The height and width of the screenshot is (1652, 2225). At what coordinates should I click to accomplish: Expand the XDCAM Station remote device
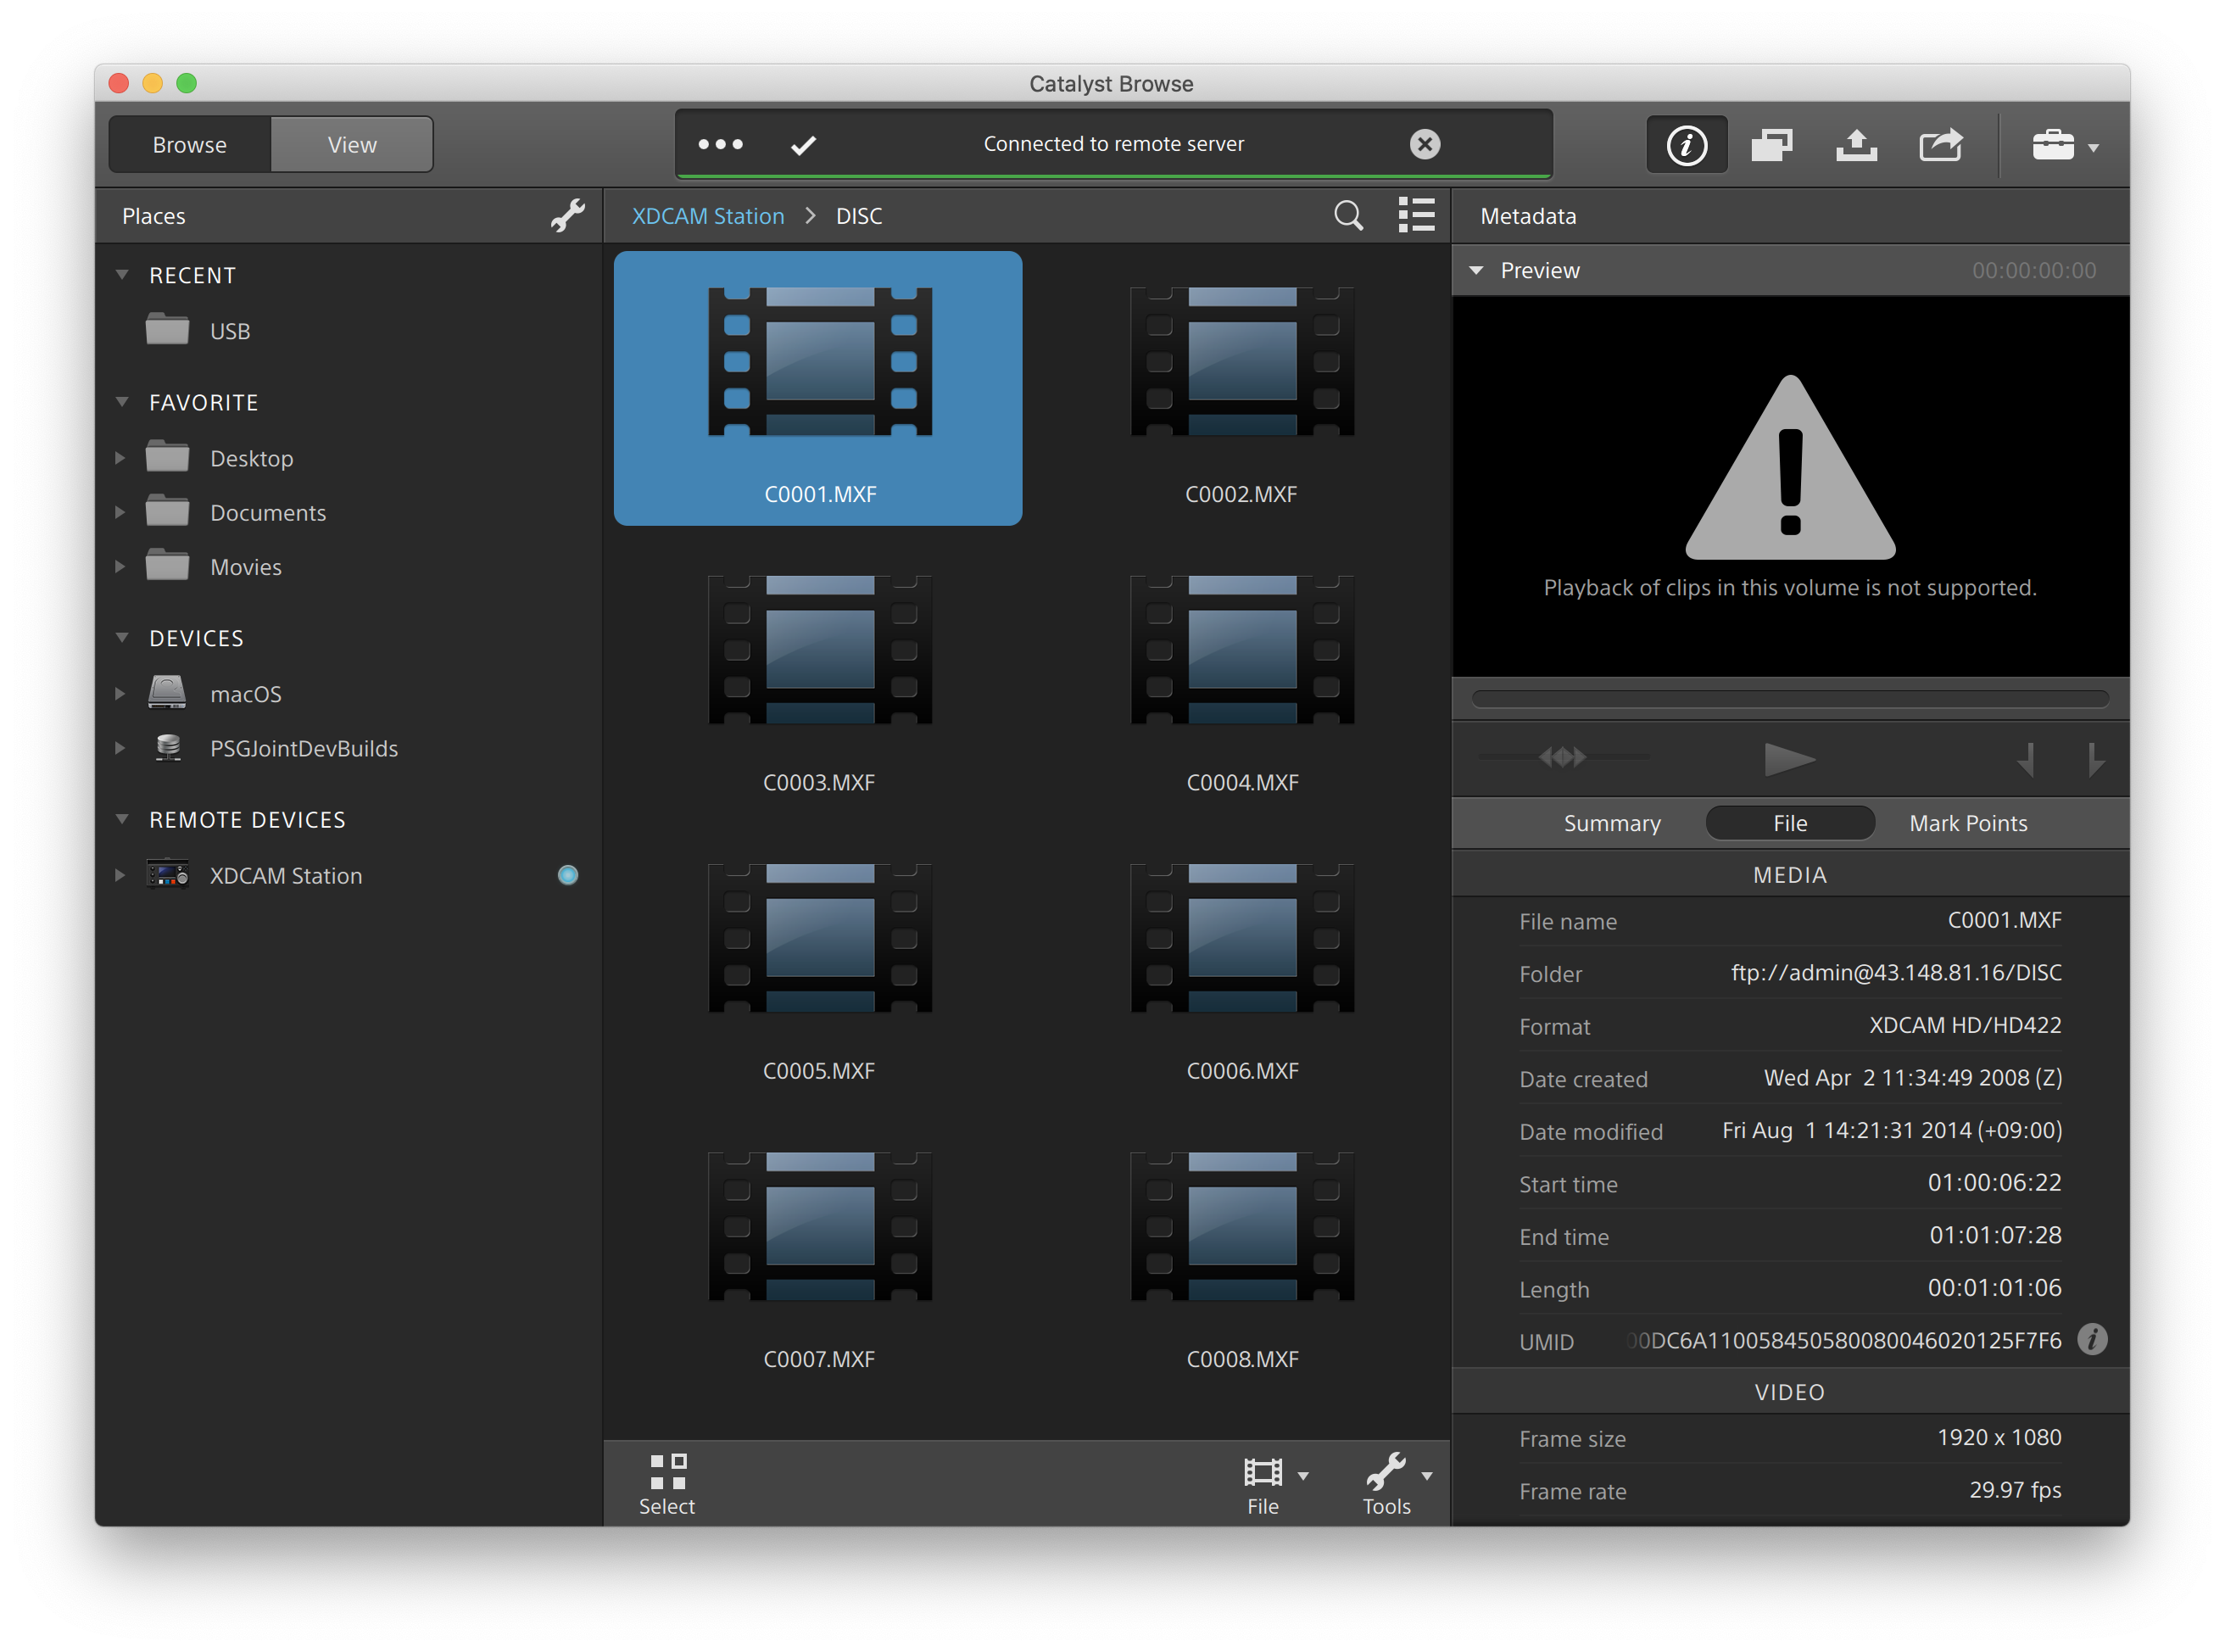click(120, 876)
